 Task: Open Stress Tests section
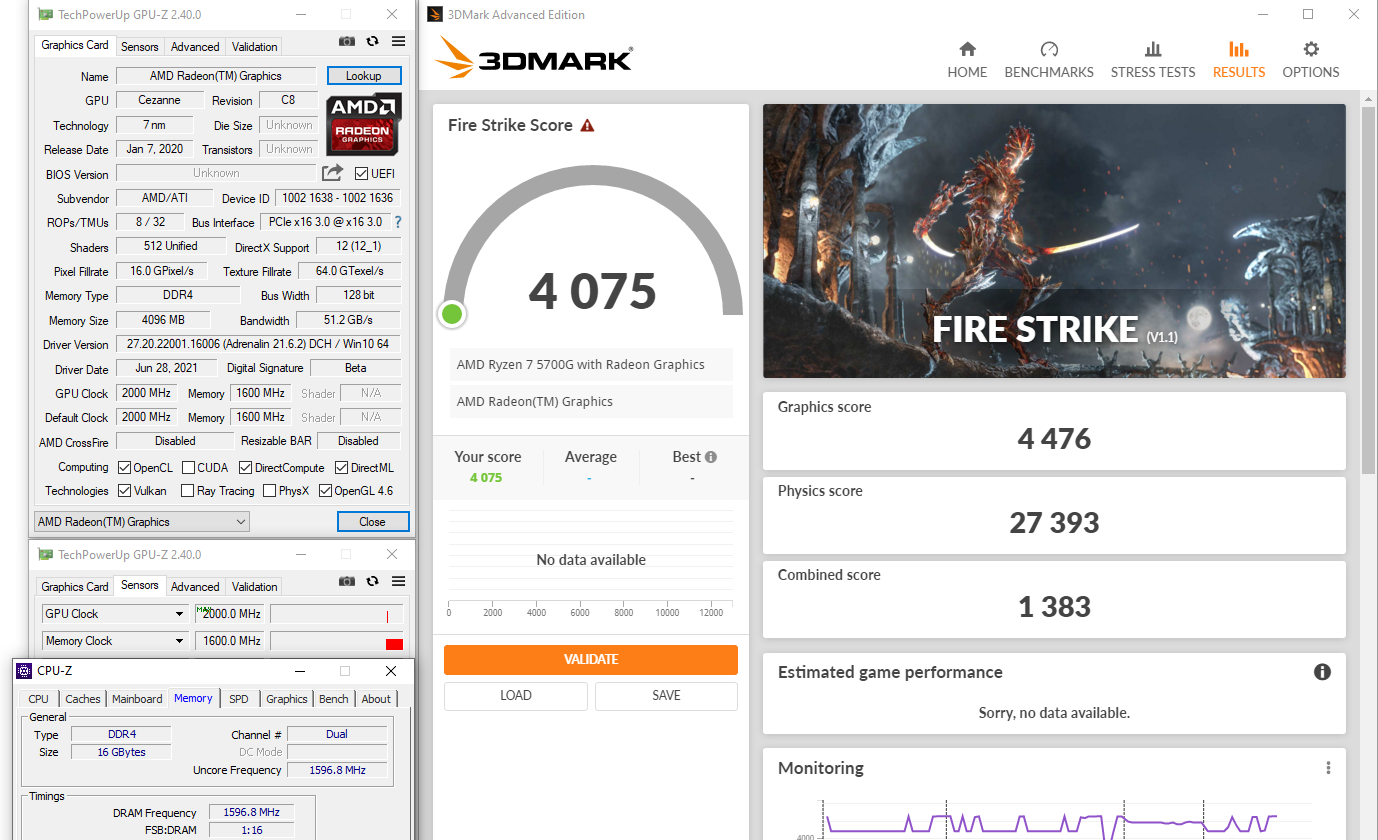pyautogui.click(x=1152, y=60)
